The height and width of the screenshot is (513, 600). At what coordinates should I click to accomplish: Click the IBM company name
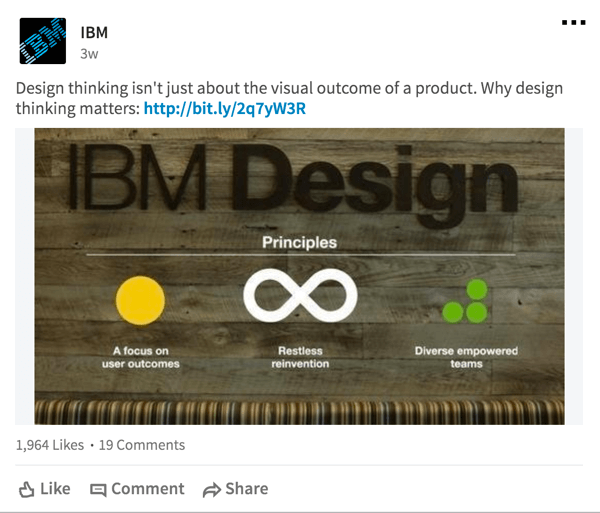tap(94, 33)
